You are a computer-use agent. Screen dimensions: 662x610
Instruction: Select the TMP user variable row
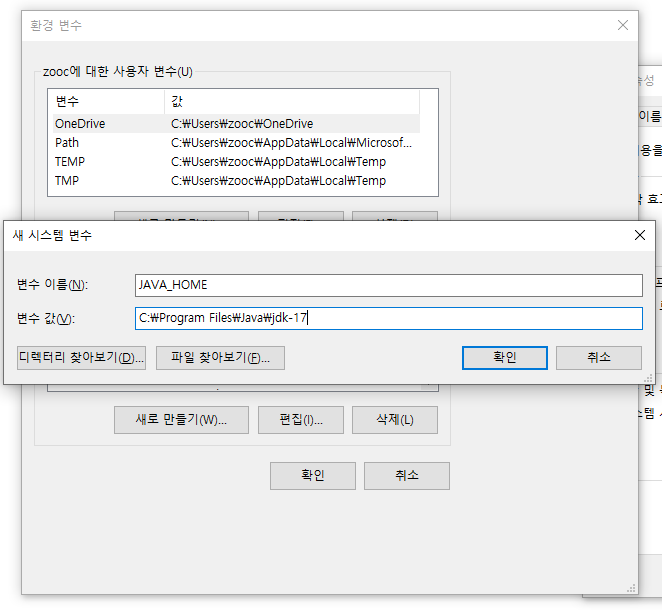point(236,181)
